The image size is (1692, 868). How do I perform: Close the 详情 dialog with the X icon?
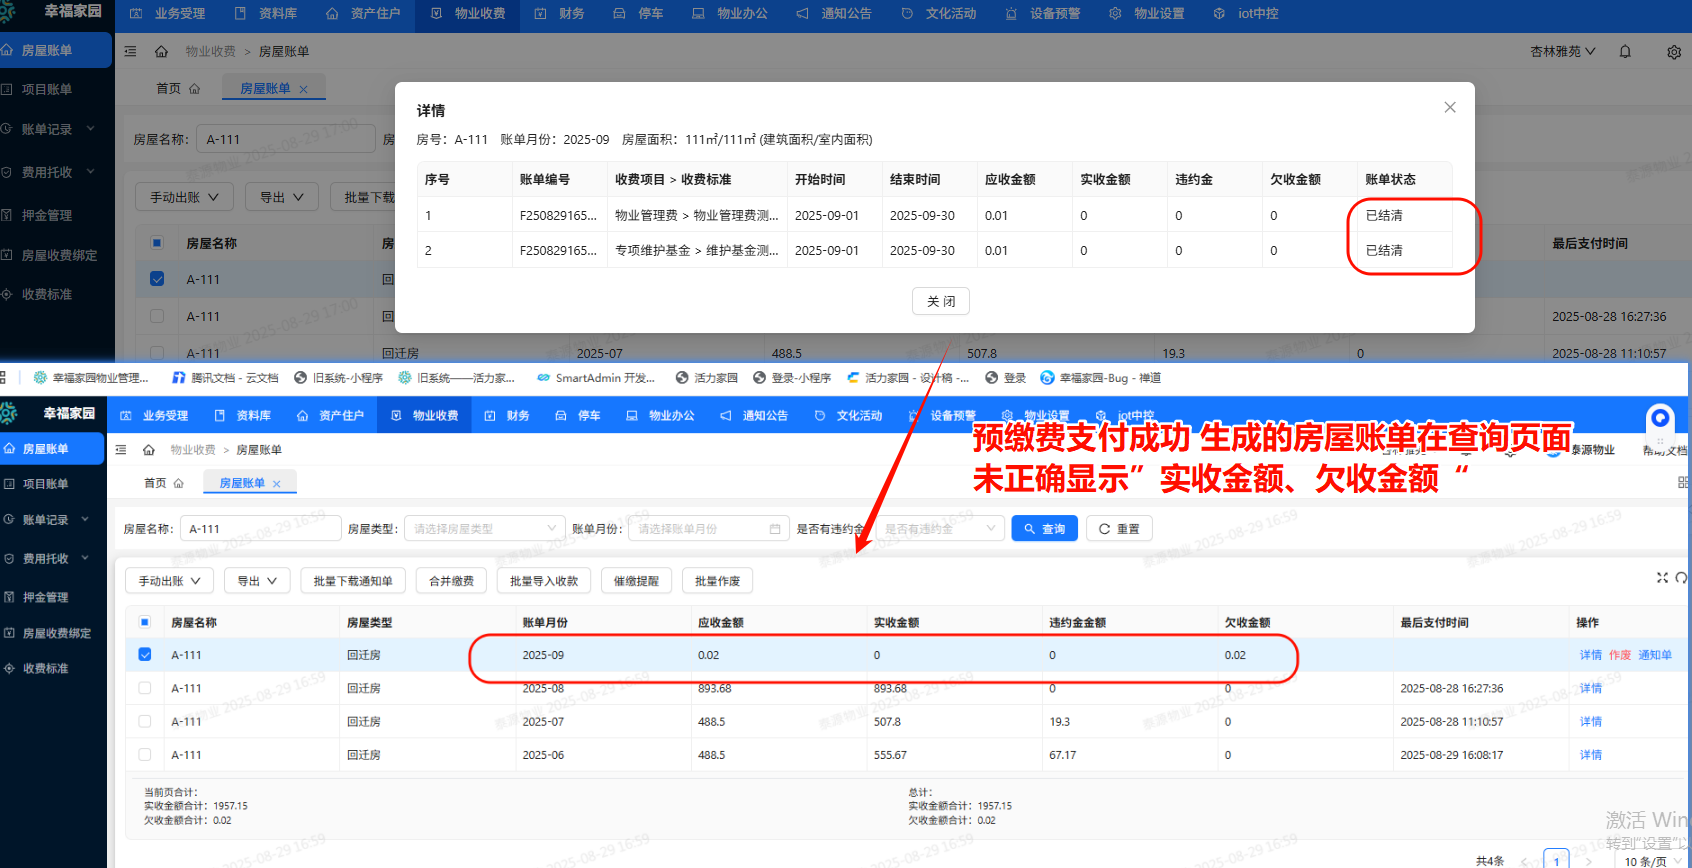point(1449,107)
